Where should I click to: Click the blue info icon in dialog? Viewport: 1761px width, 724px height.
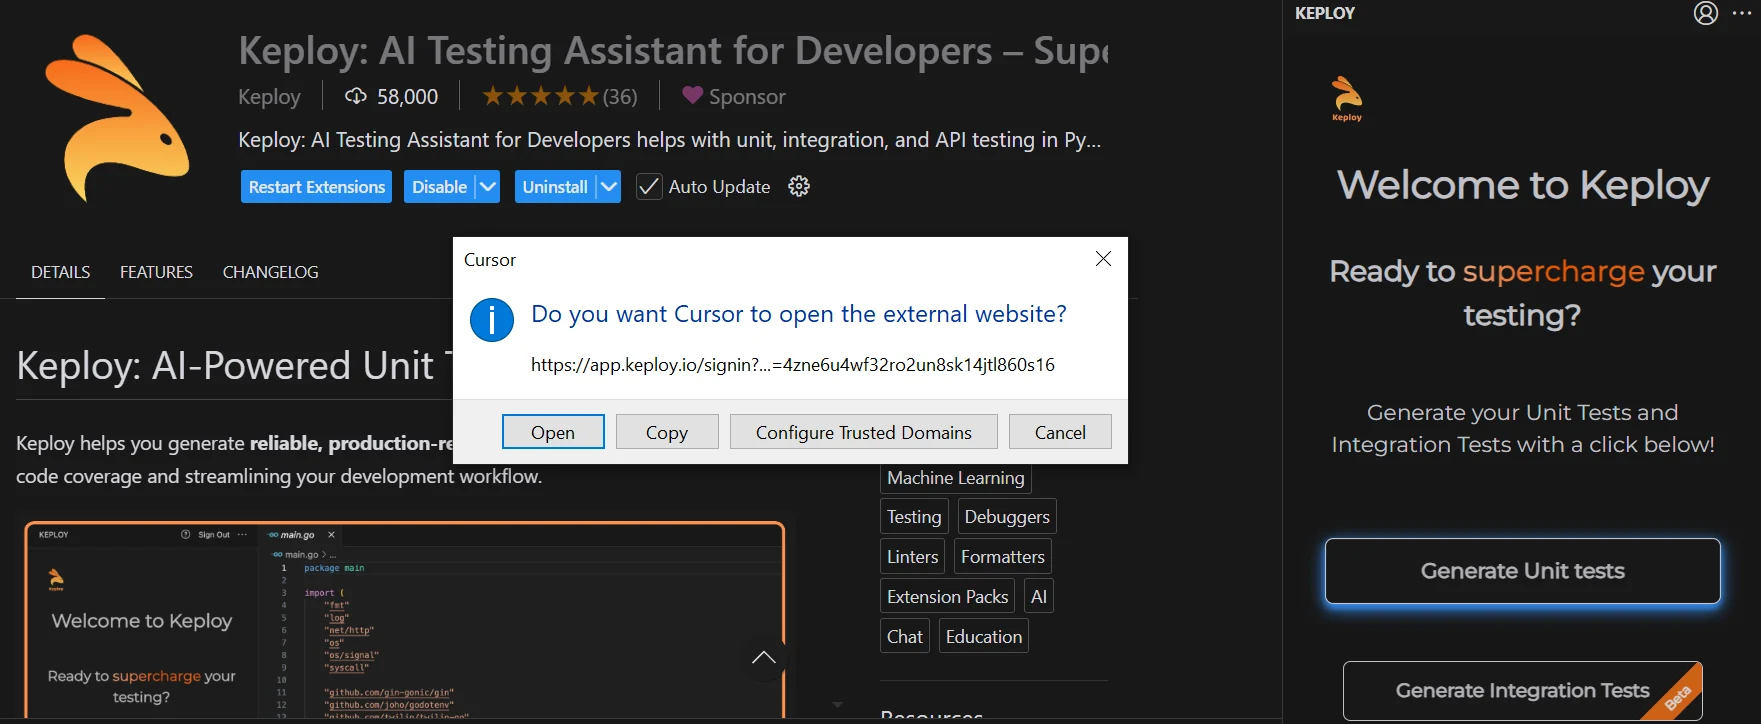[492, 320]
